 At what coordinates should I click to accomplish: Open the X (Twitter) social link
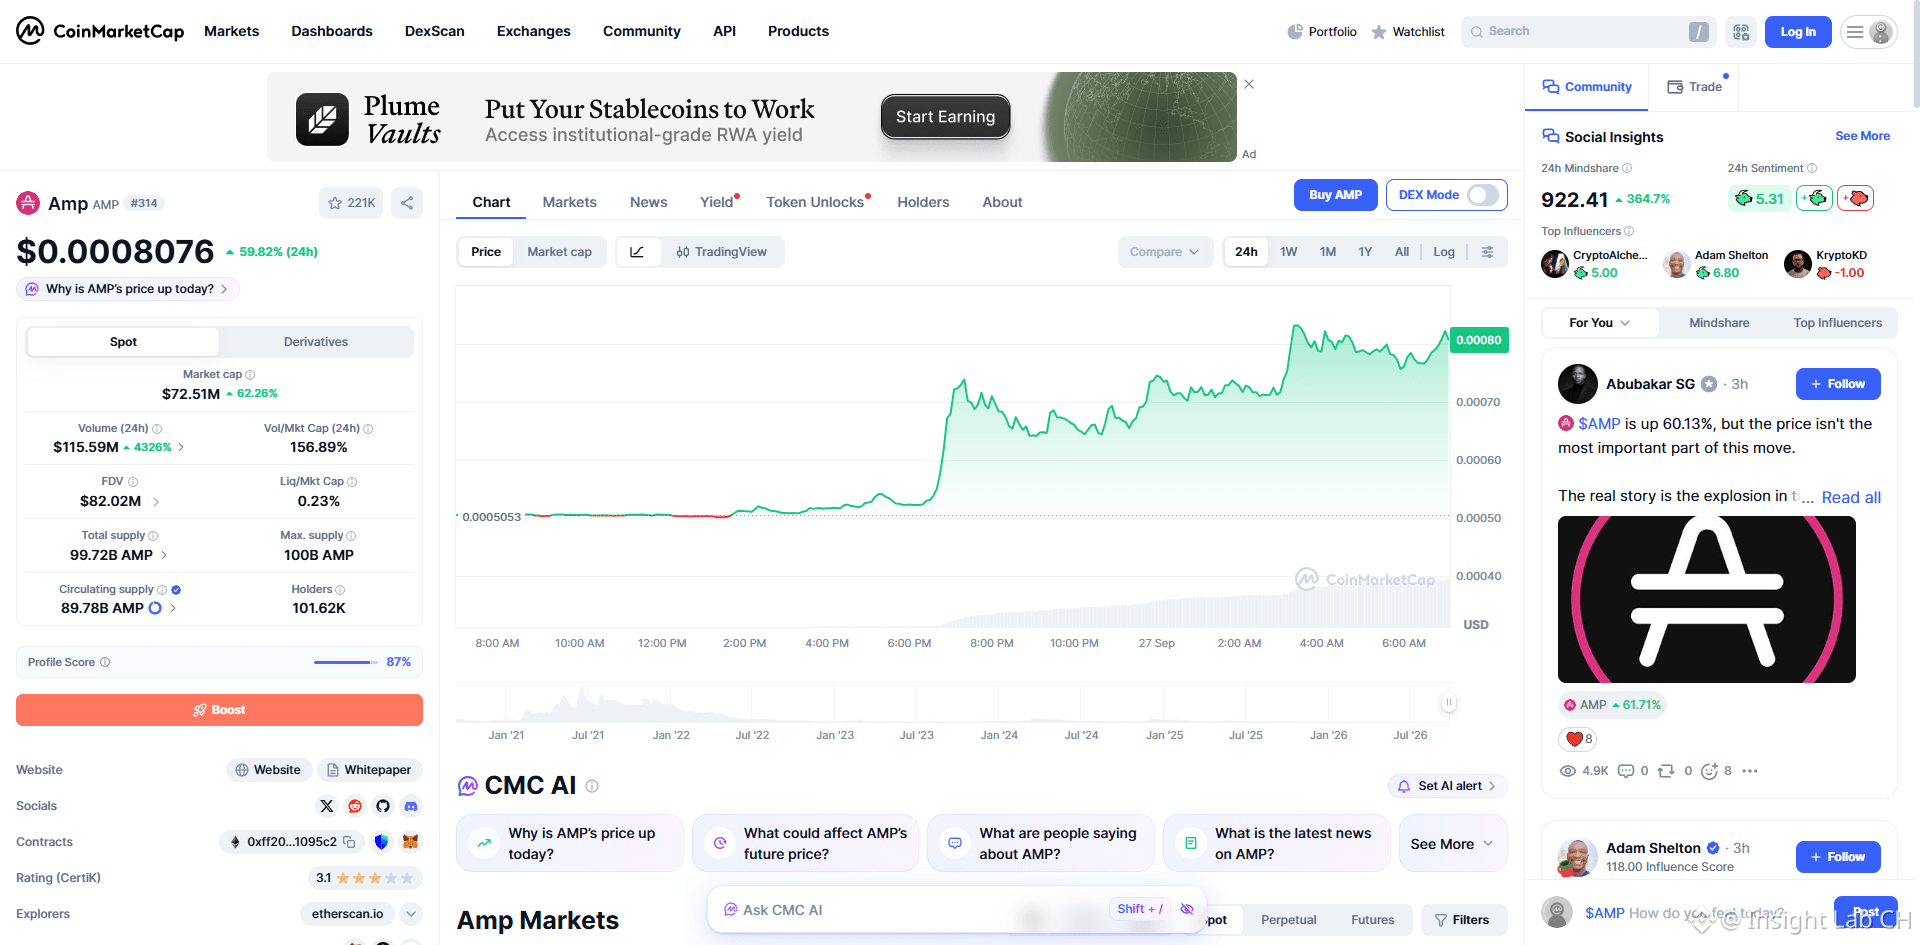point(327,806)
